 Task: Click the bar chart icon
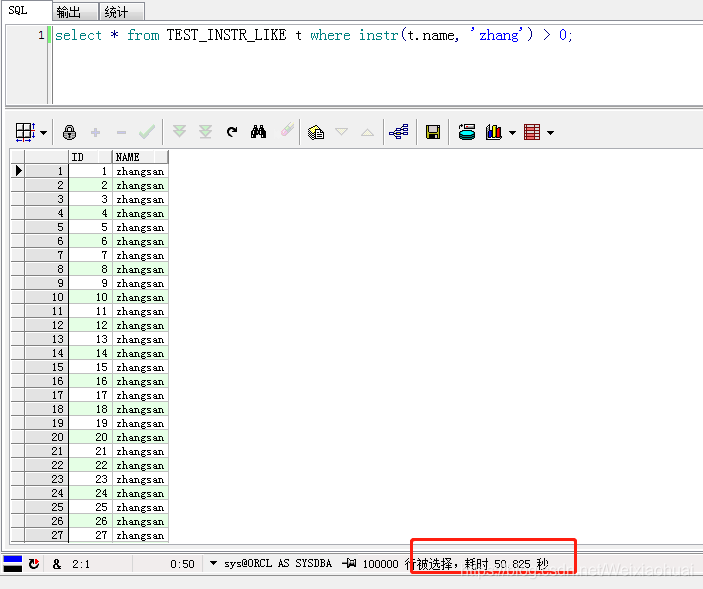point(494,132)
